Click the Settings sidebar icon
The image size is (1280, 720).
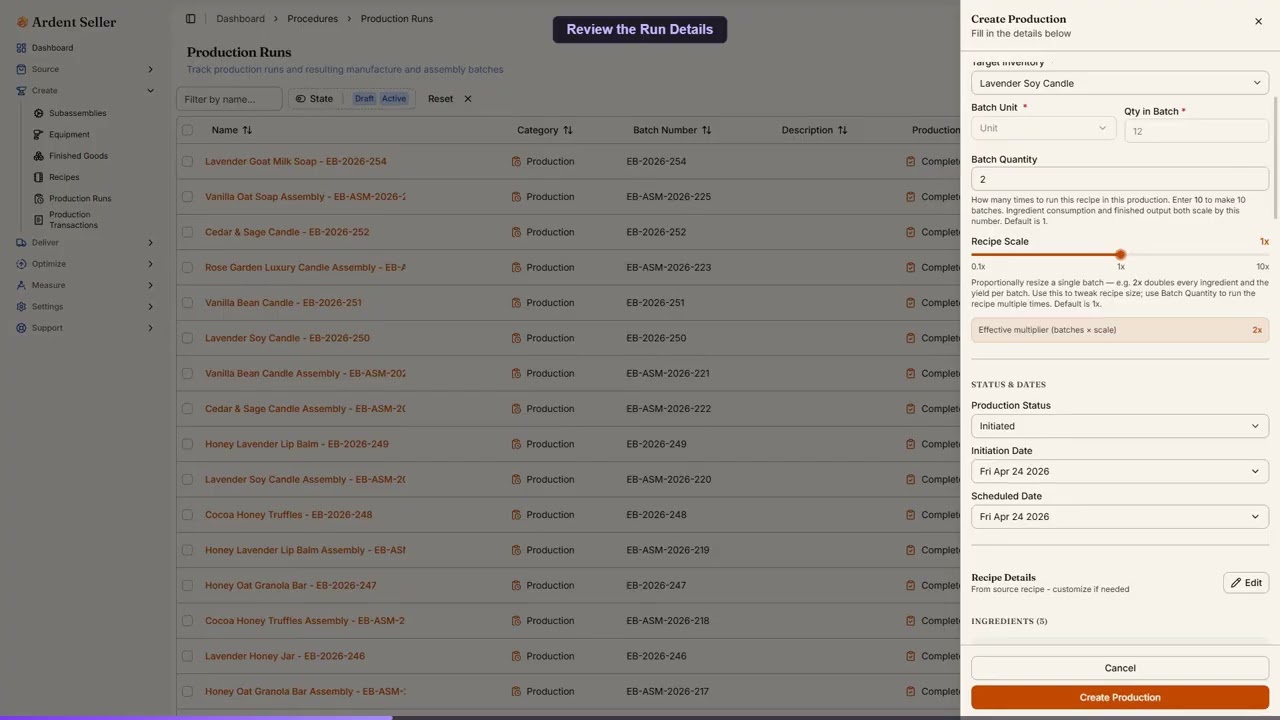pyautogui.click(x=21, y=307)
